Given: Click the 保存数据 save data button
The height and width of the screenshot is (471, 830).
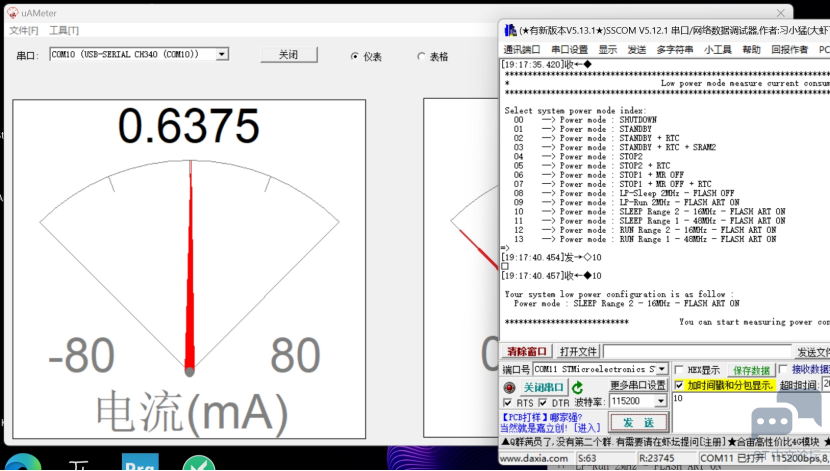Looking at the screenshot, I should pyautogui.click(x=751, y=370).
